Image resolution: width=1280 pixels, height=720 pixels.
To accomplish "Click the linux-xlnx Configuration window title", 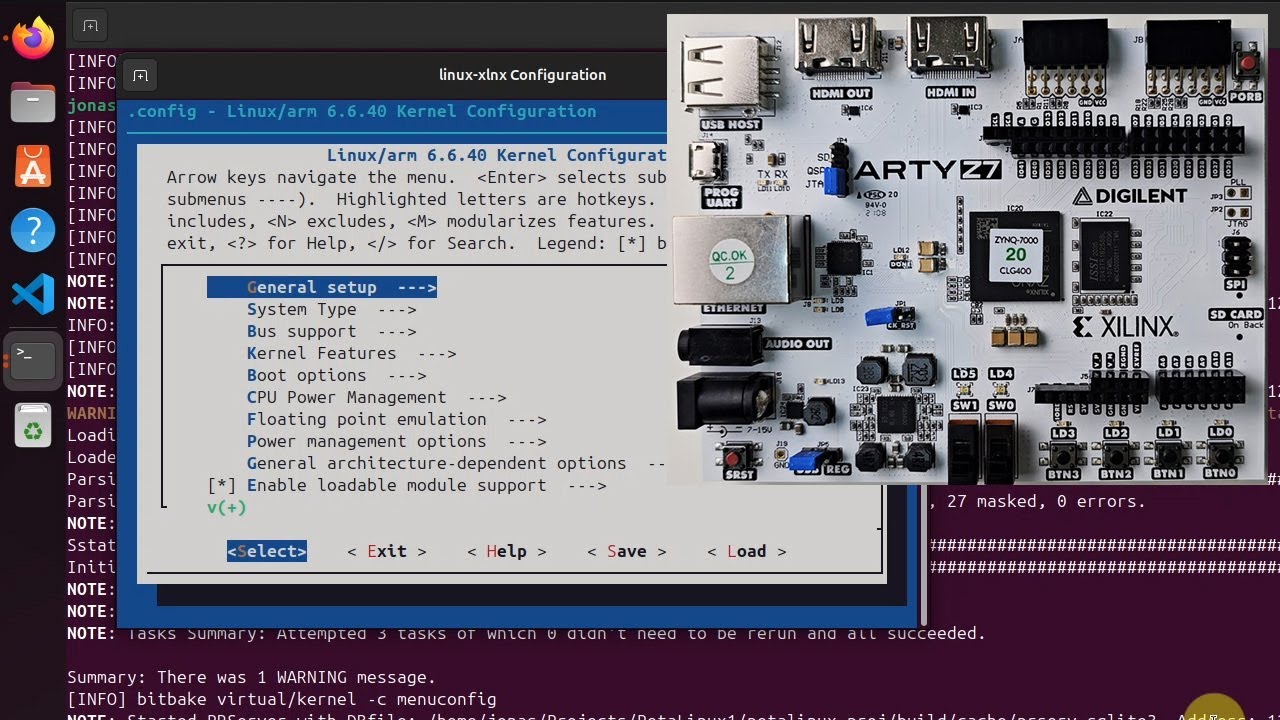I will coord(523,75).
